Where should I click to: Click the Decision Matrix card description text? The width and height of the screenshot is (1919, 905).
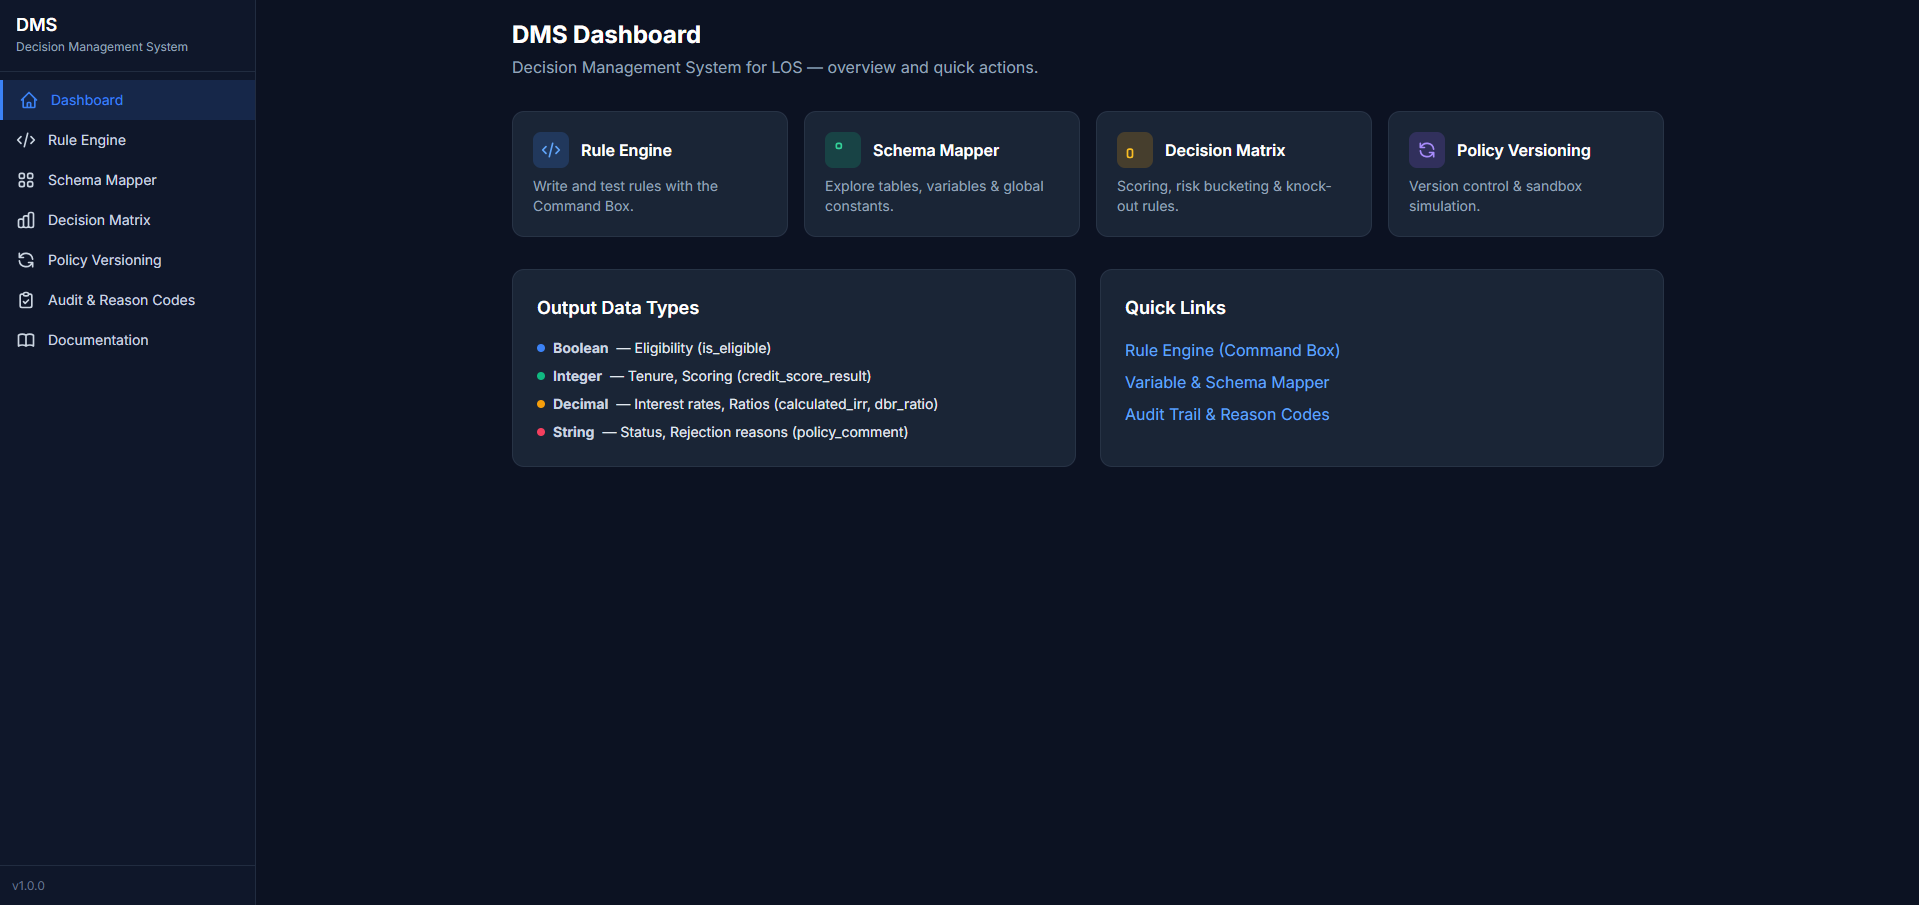coord(1223,196)
